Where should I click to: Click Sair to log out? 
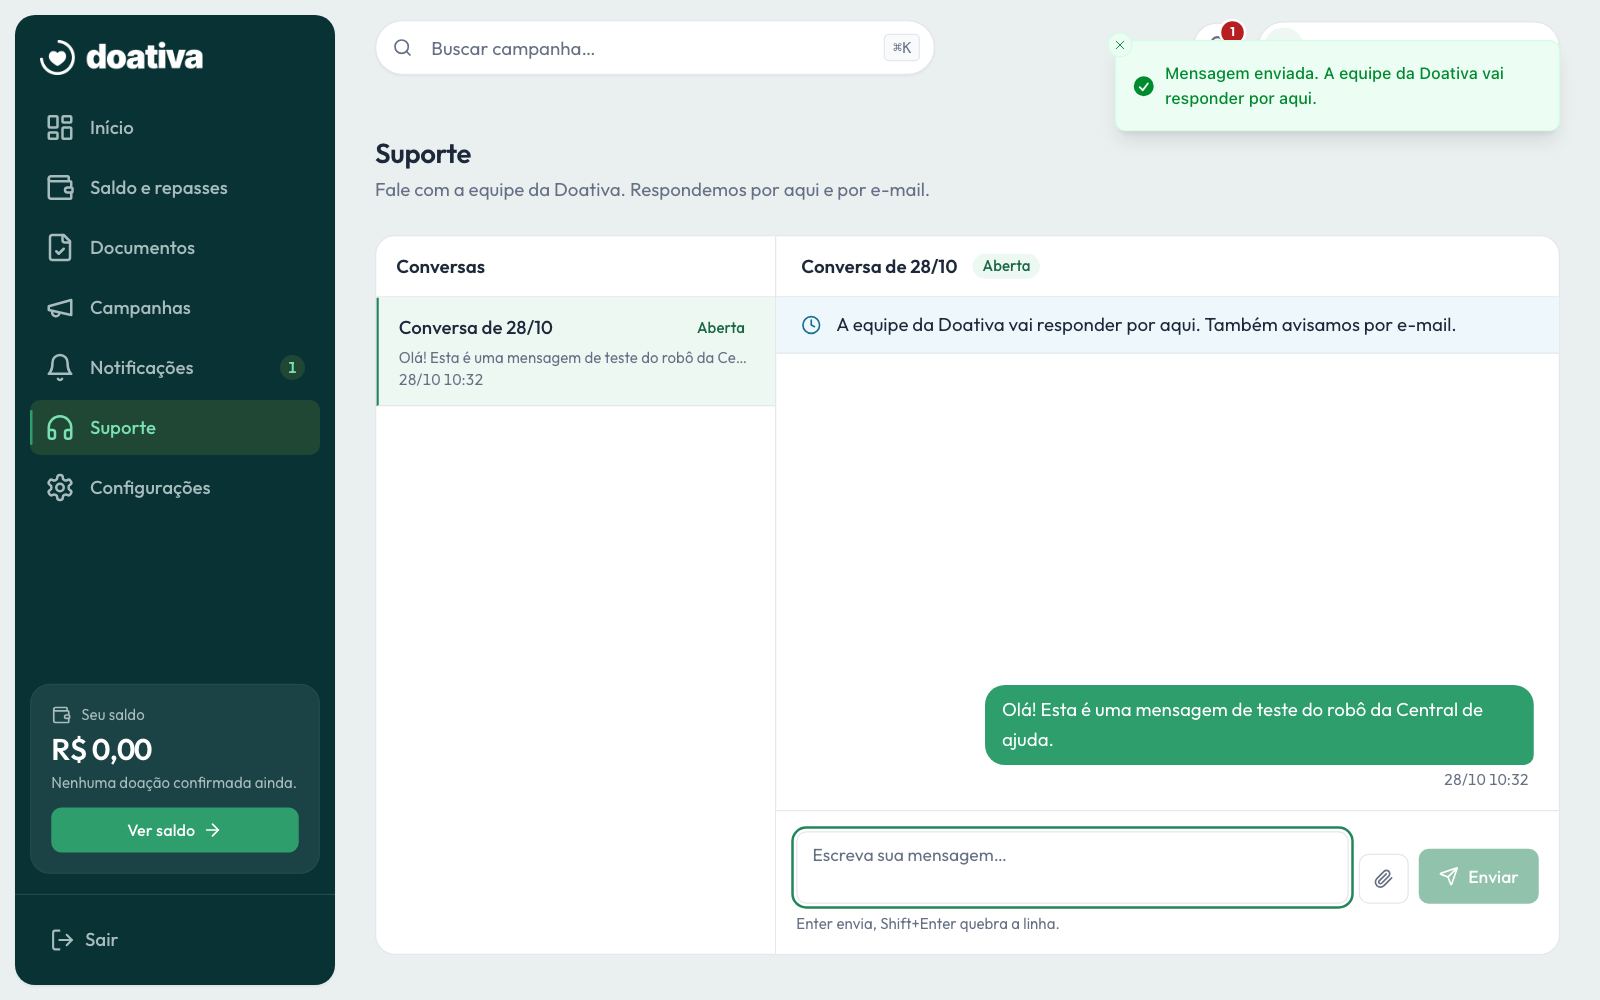[x=85, y=940]
